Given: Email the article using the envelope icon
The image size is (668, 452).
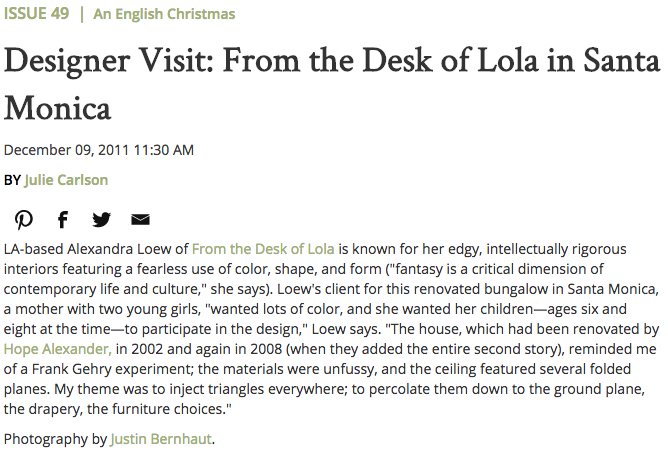Looking at the screenshot, I should tap(140, 220).
